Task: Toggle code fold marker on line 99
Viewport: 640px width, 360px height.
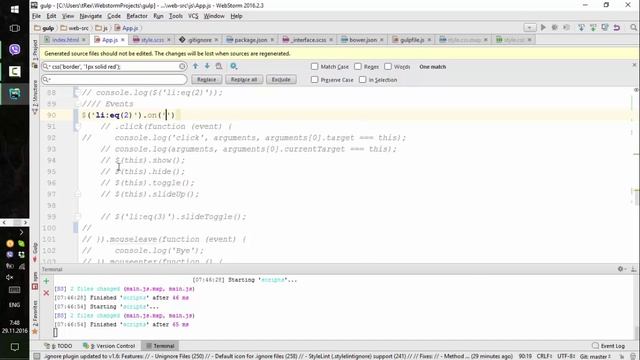Action: point(78,217)
